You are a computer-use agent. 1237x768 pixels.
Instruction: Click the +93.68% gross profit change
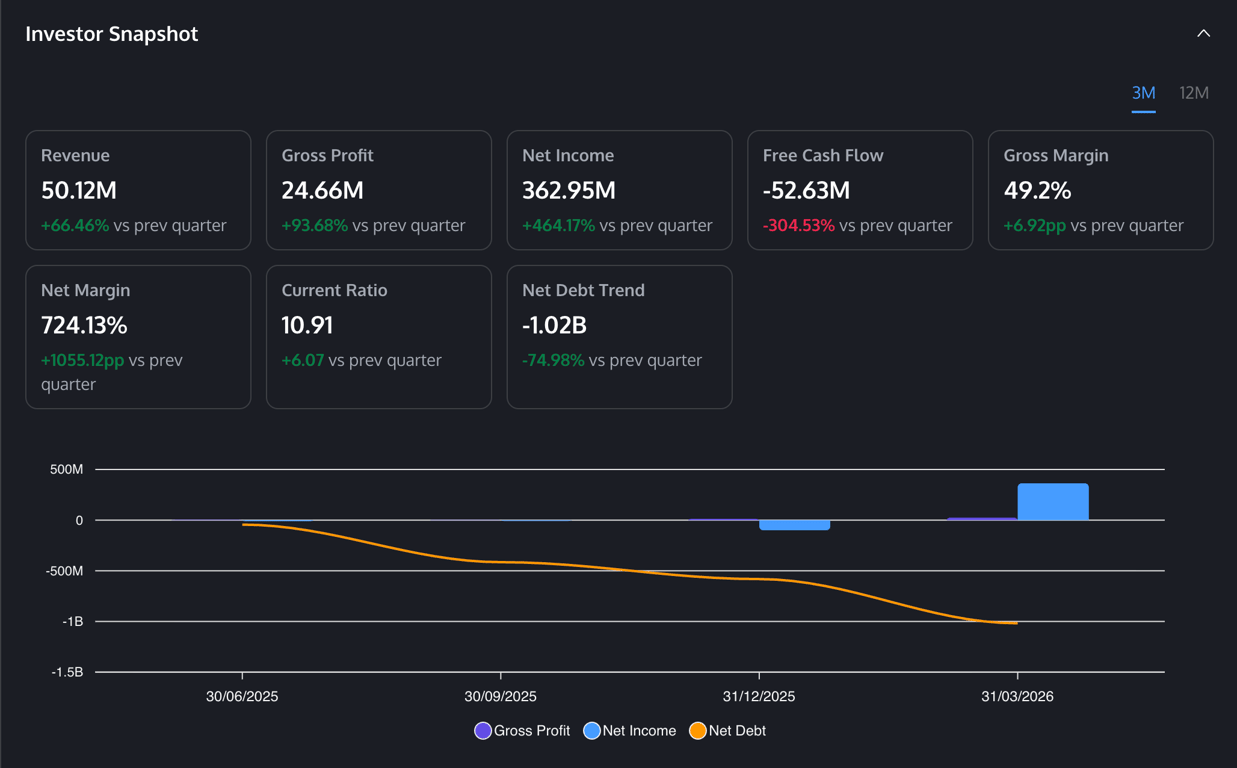click(x=315, y=225)
